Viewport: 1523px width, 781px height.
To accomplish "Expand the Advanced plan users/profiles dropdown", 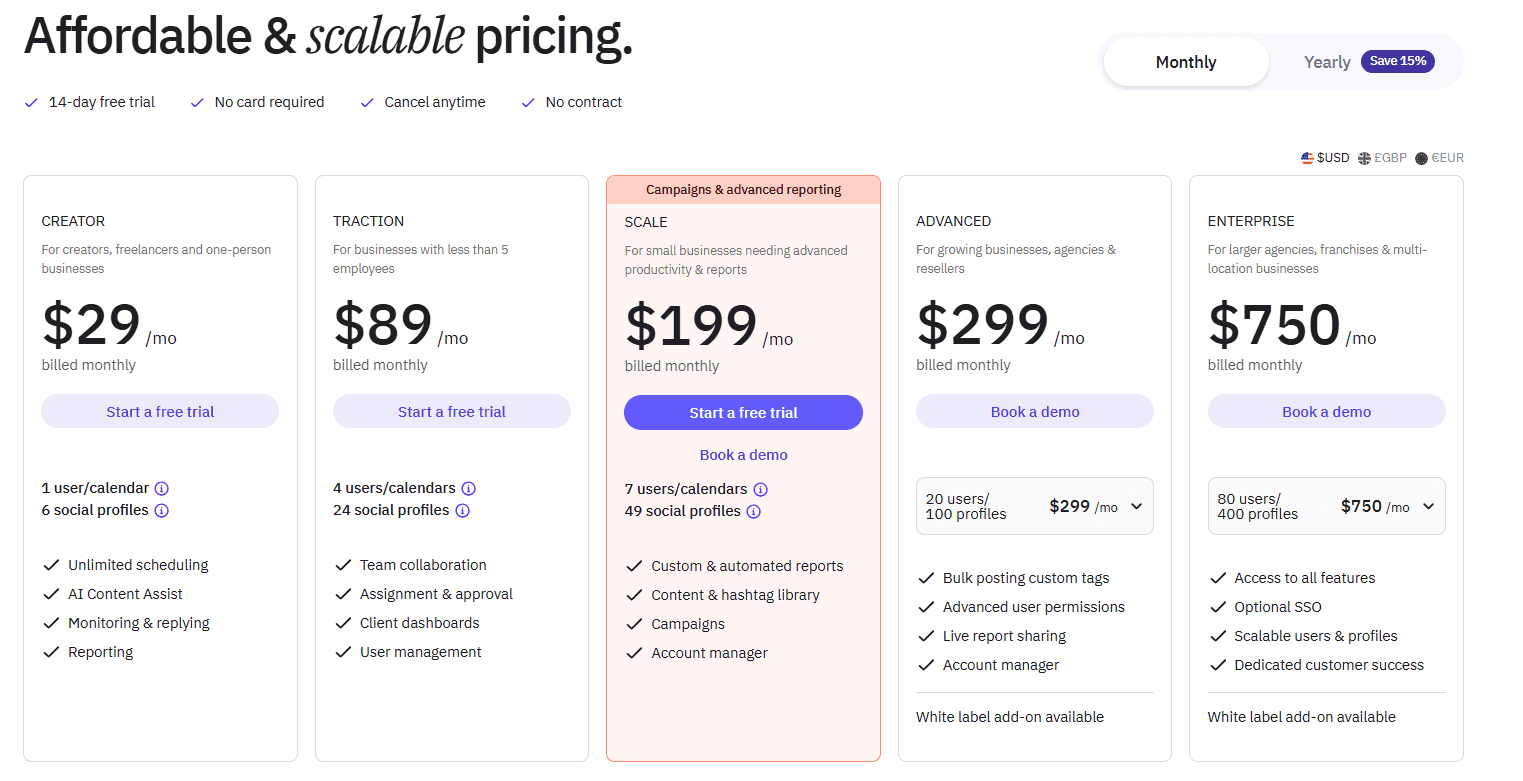I will (1137, 506).
